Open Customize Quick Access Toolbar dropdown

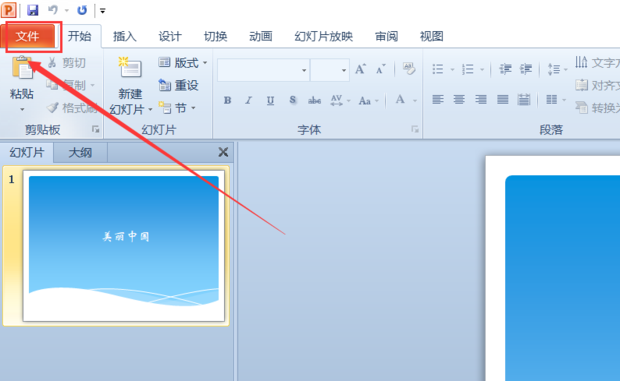tap(103, 11)
